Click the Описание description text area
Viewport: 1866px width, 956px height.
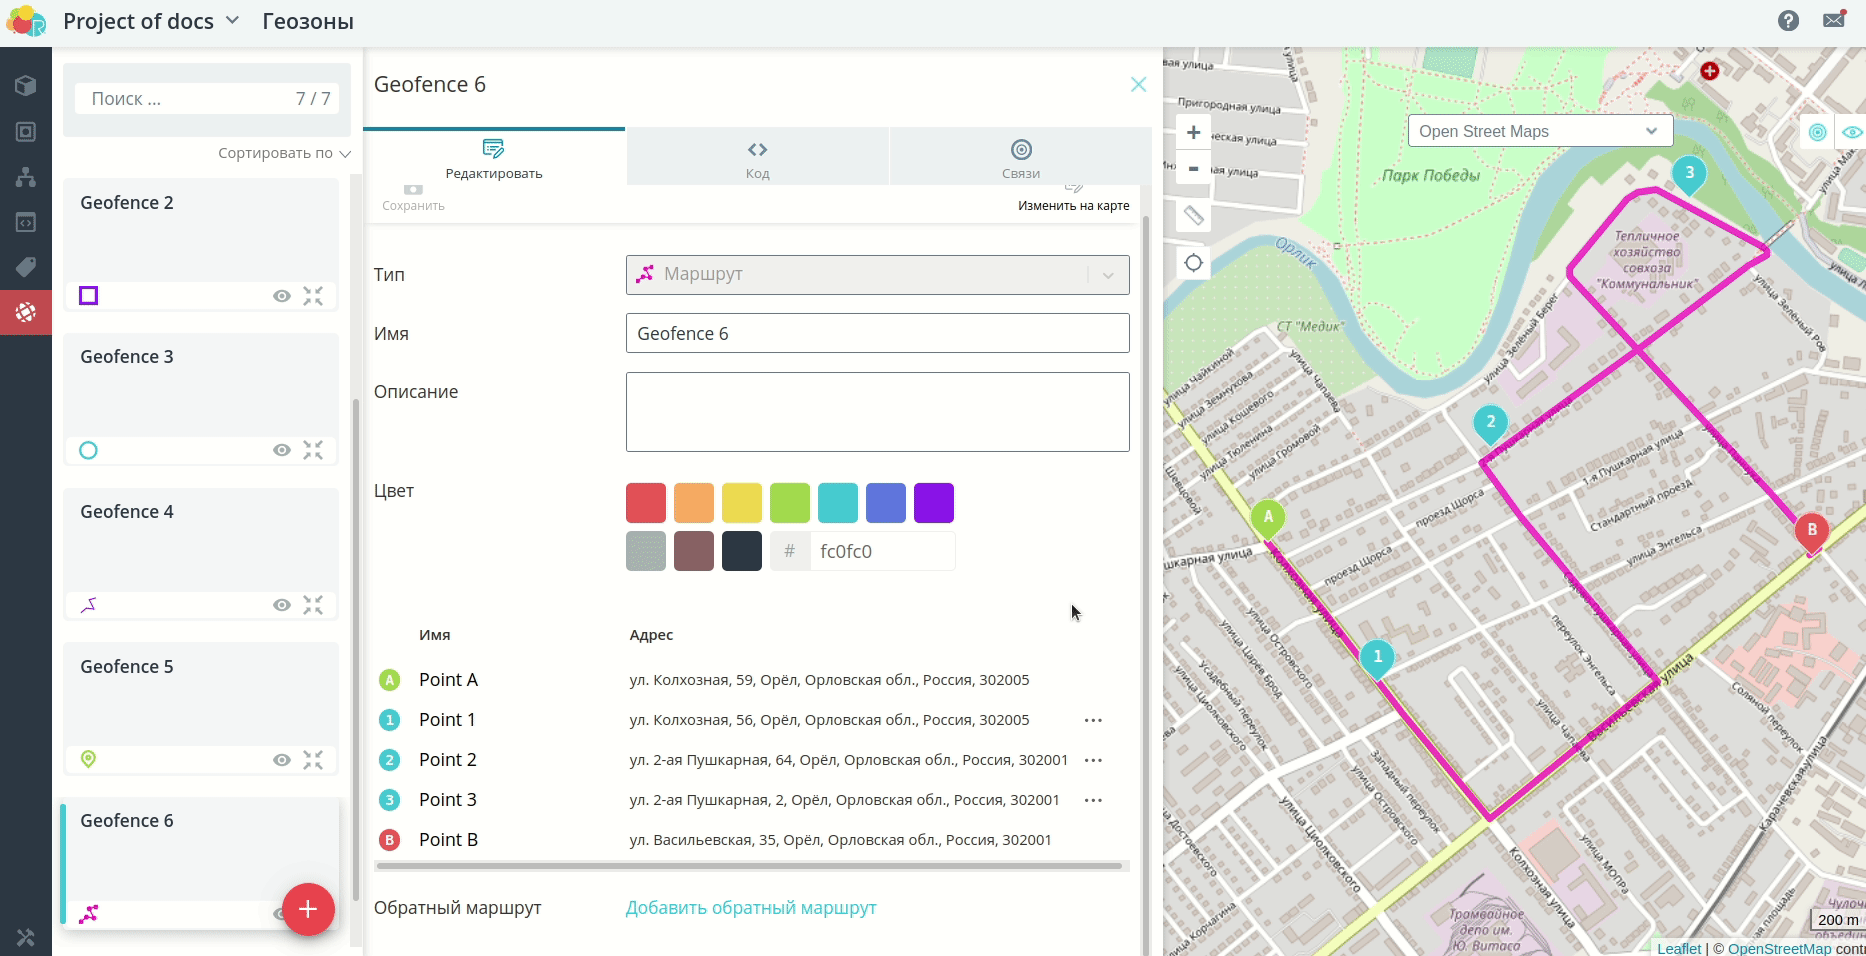[877, 412]
